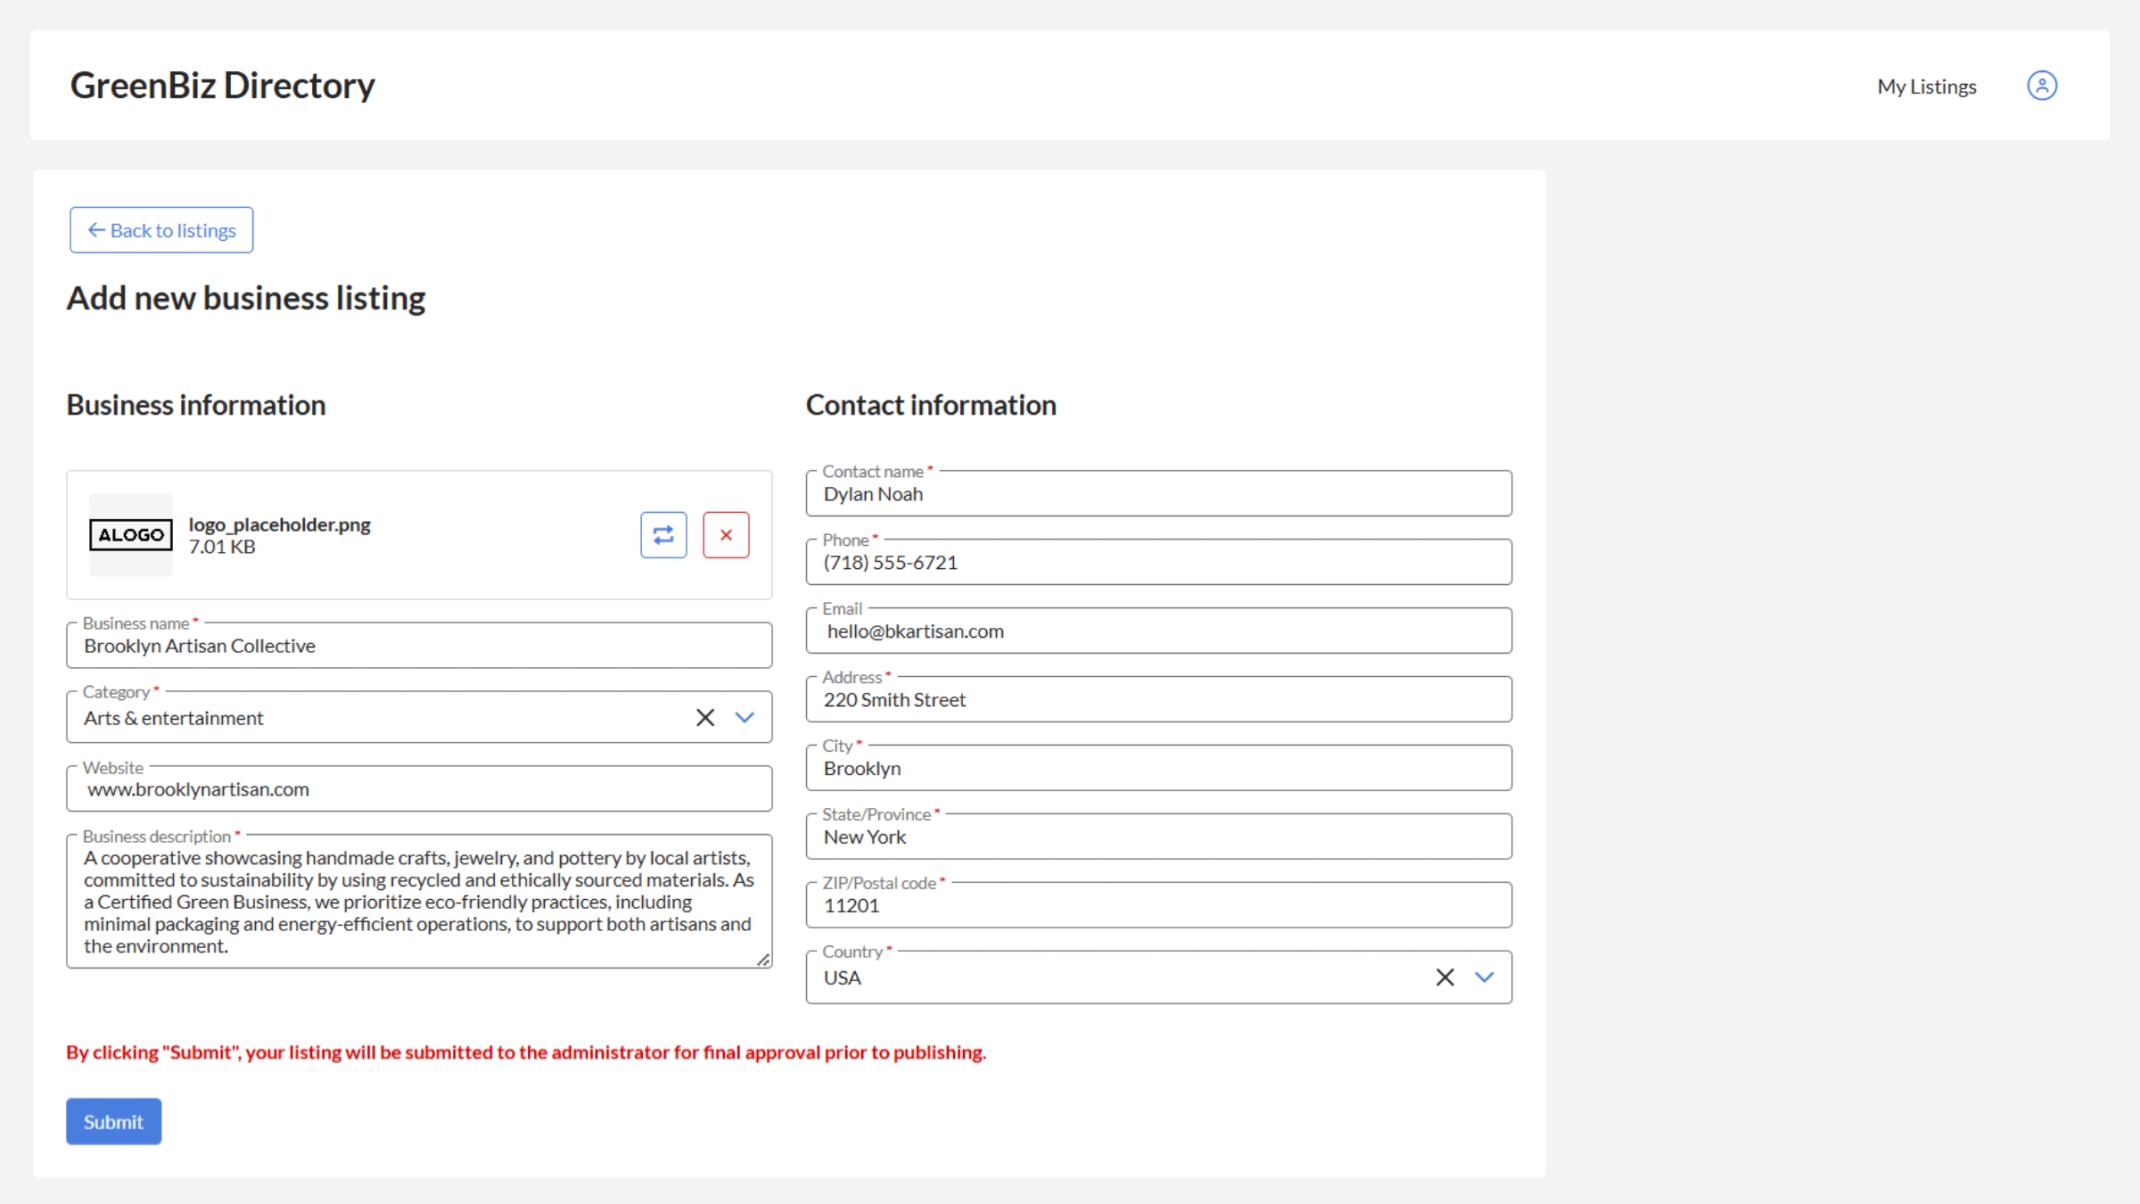Viewport: 2140px width, 1204px height.
Task: Expand the Category dropdown
Action: [x=745, y=718]
